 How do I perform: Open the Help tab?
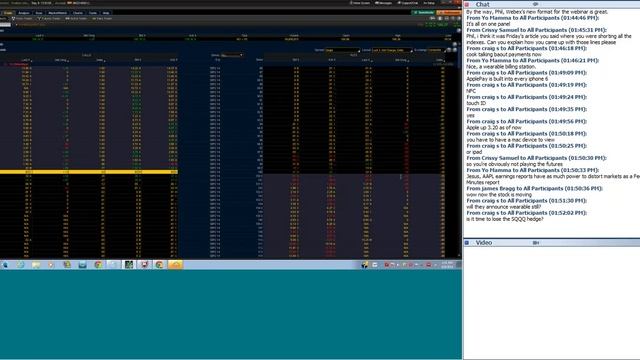[x=106, y=13]
